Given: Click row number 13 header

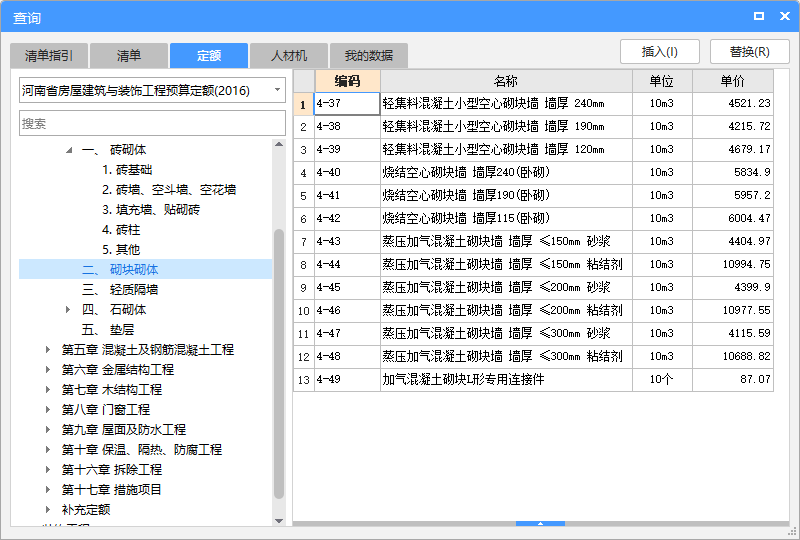Looking at the screenshot, I should coord(304,380).
